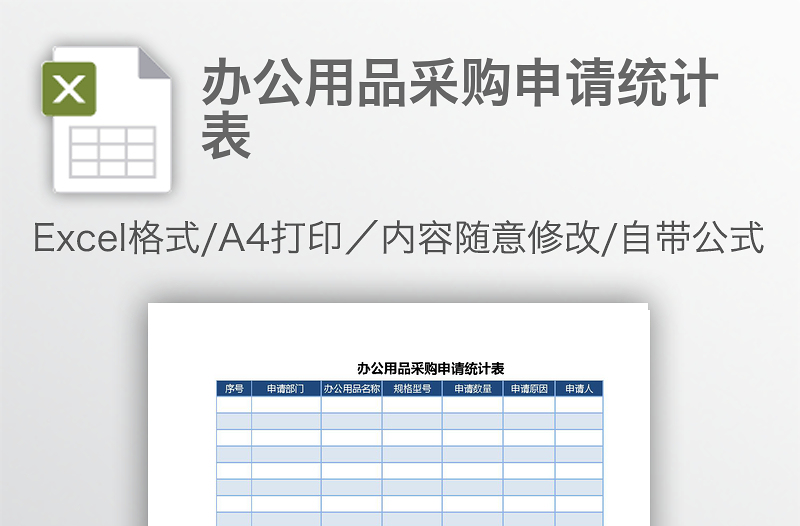Click the preview sheet title 办公用品采购申请统计表
This screenshot has width=800, height=526.
(x=431, y=368)
